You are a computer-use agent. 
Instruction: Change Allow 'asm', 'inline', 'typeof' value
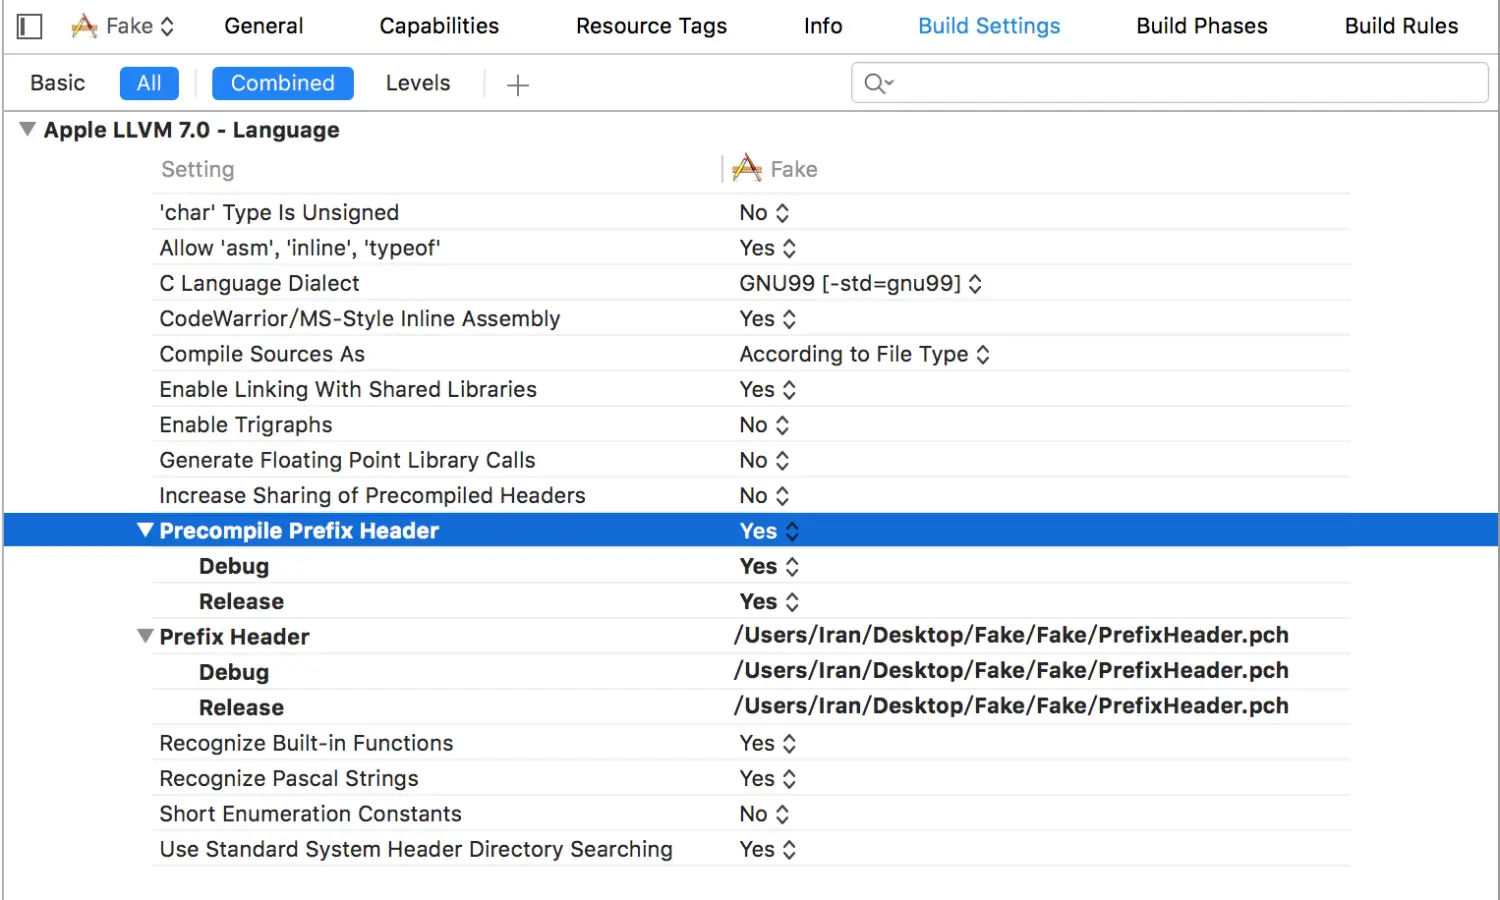click(767, 248)
